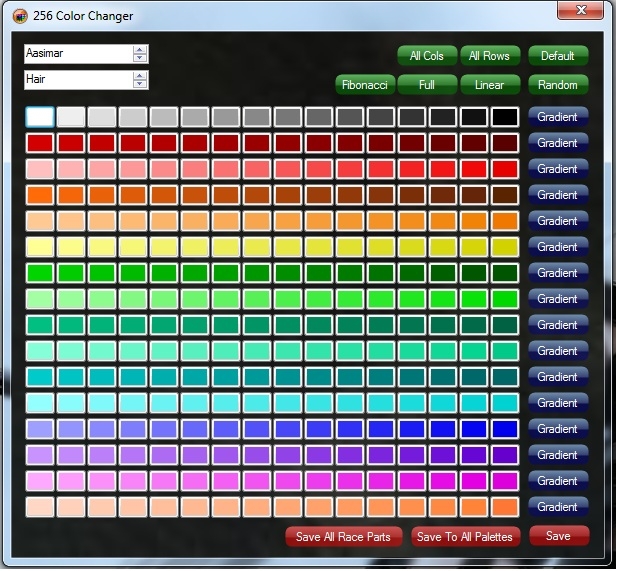This screenshot has width=617, height=571.
Task: Choose the Linear pattern button
Action: [x=489, y=85]
